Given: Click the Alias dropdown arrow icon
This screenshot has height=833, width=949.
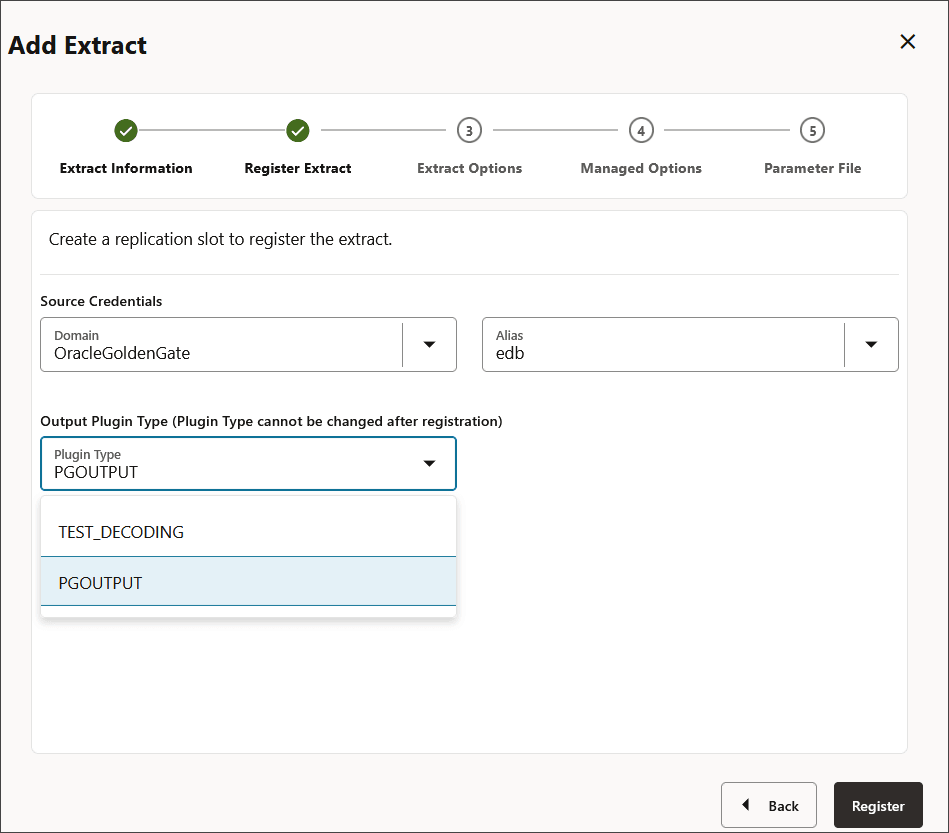Looking at the screenshot, I should (x=872, y=344).
